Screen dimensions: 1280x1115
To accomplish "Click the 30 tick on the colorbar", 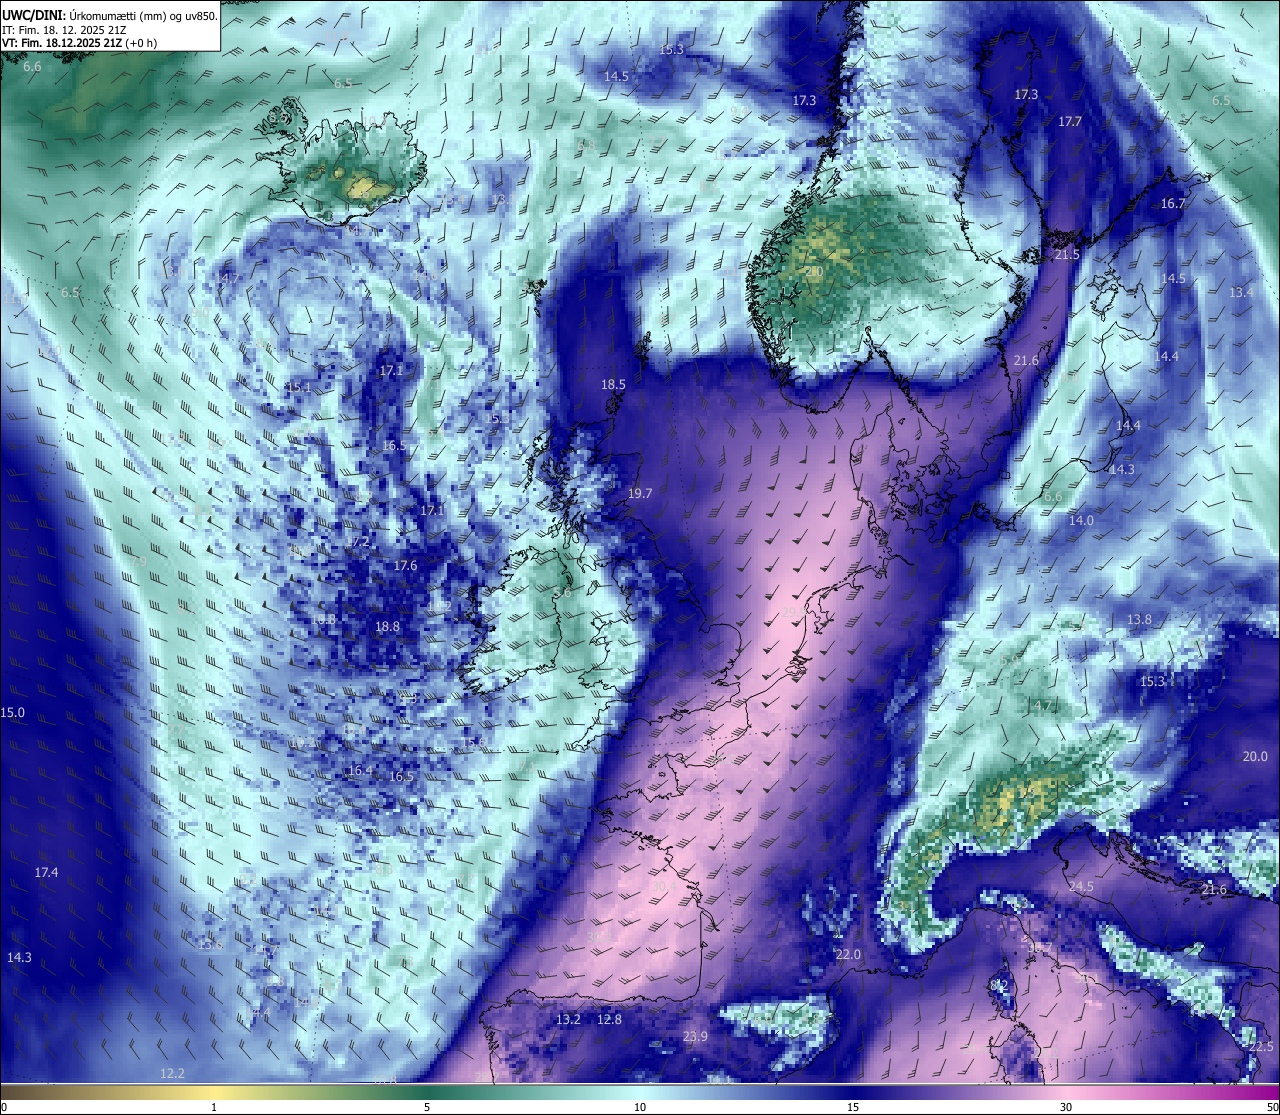I will [x=1066, y=1107].
